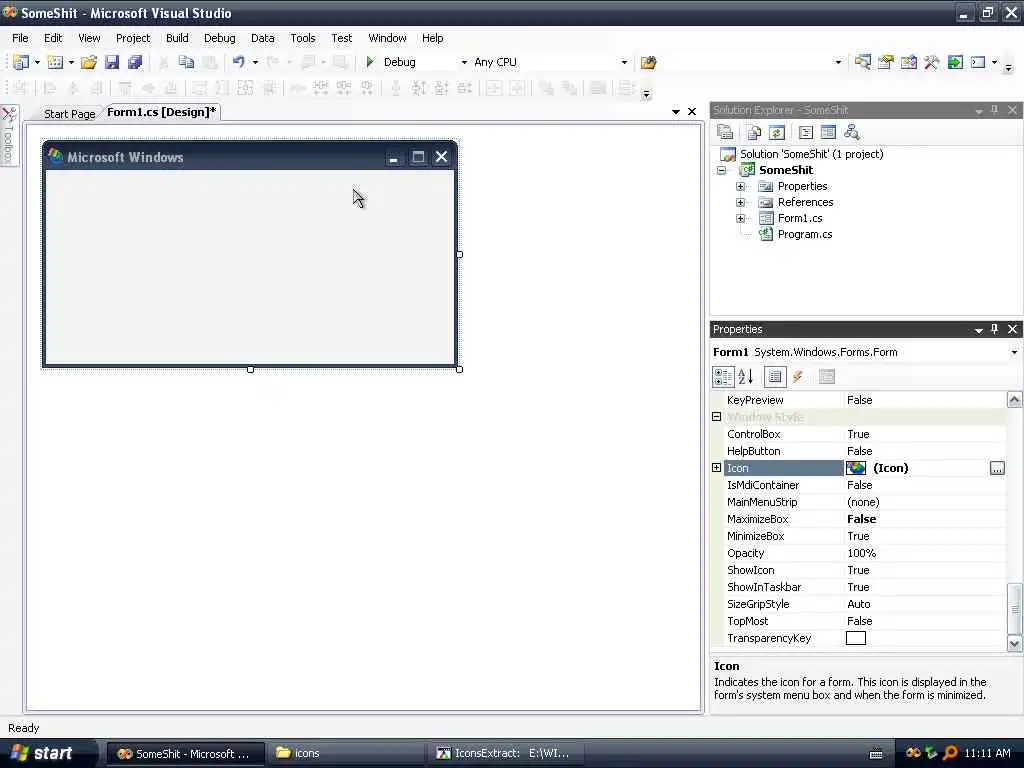Screen dimensions: 1024x768
Task: Open the File menu
Action: [x=20, y=38]
